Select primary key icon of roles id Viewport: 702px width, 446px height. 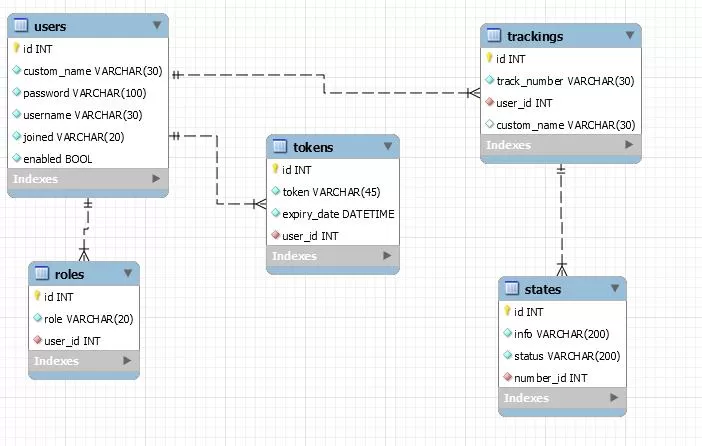coord(37,295)
